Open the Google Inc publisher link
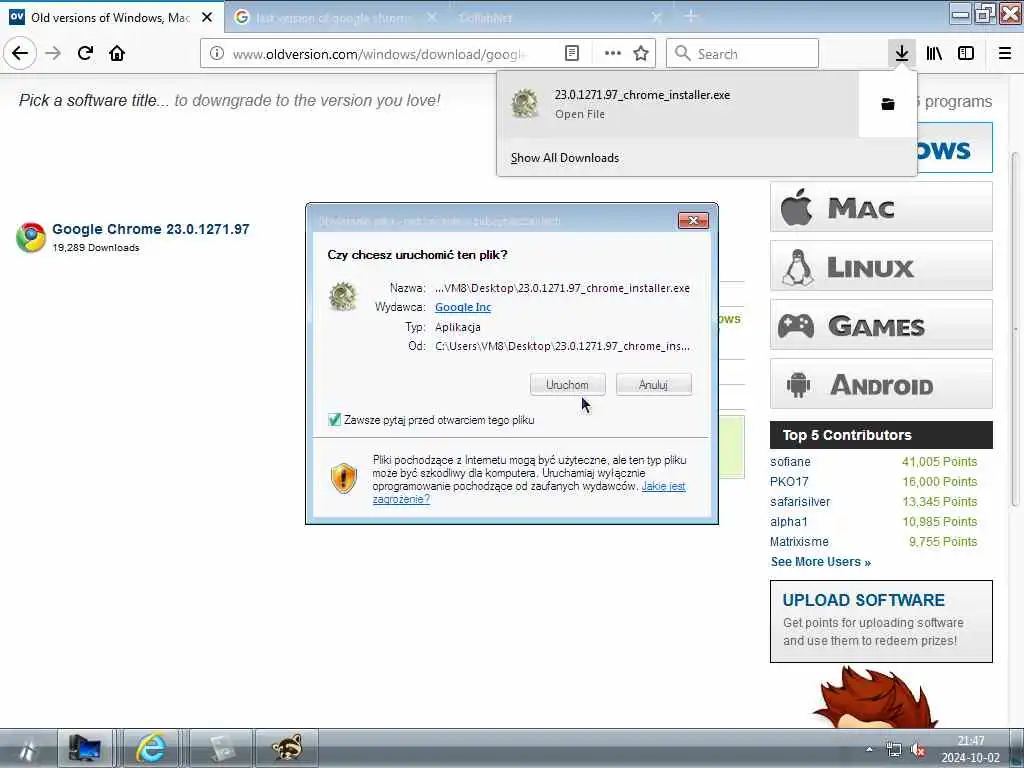Viewport: 1024px width, 768px height. 463,307
